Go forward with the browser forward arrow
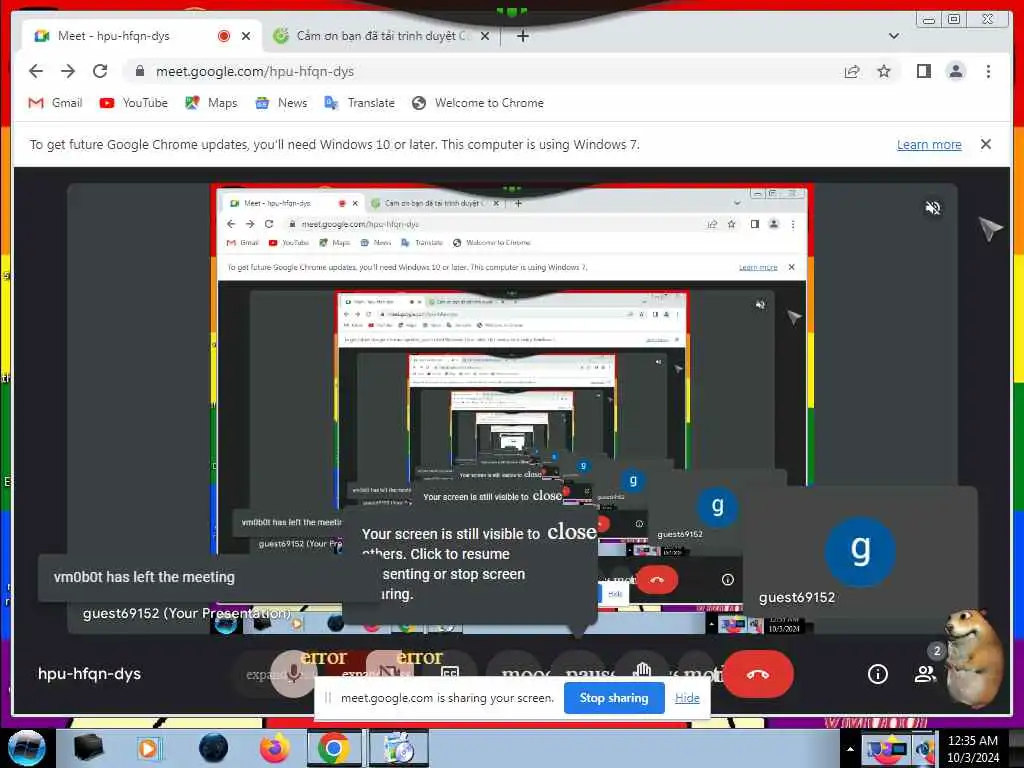The width and height of the screenshot is (1024, 768). click(x=68, y=71)
